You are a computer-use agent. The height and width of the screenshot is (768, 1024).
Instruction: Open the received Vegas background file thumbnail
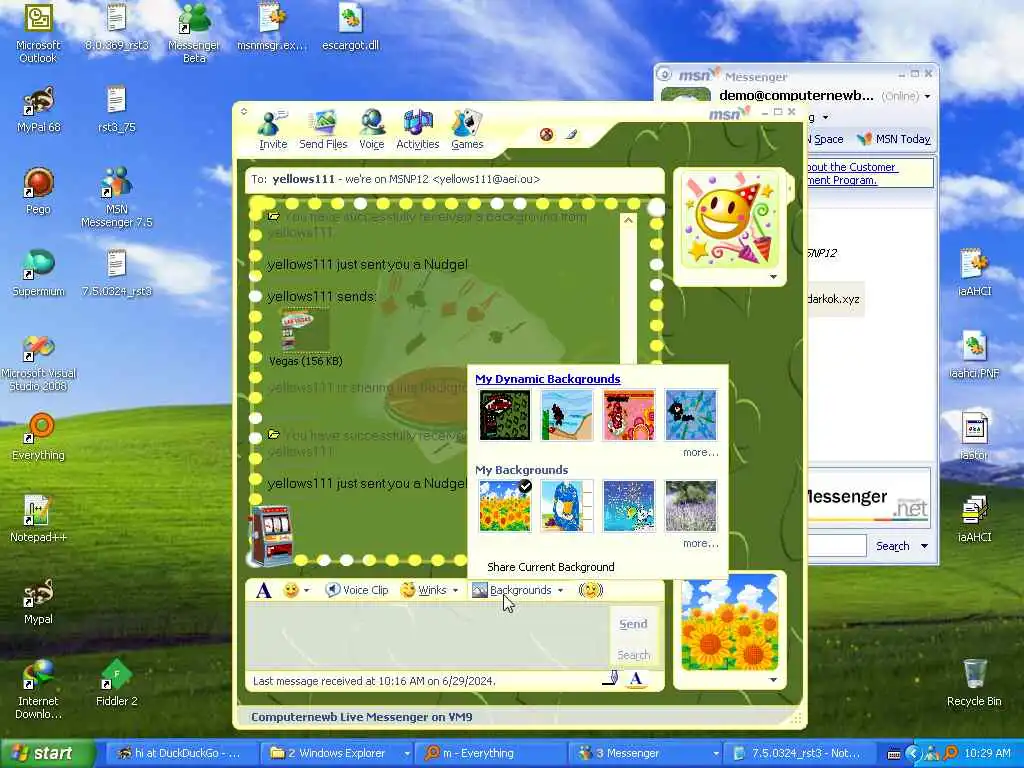[x=305, y=330]
